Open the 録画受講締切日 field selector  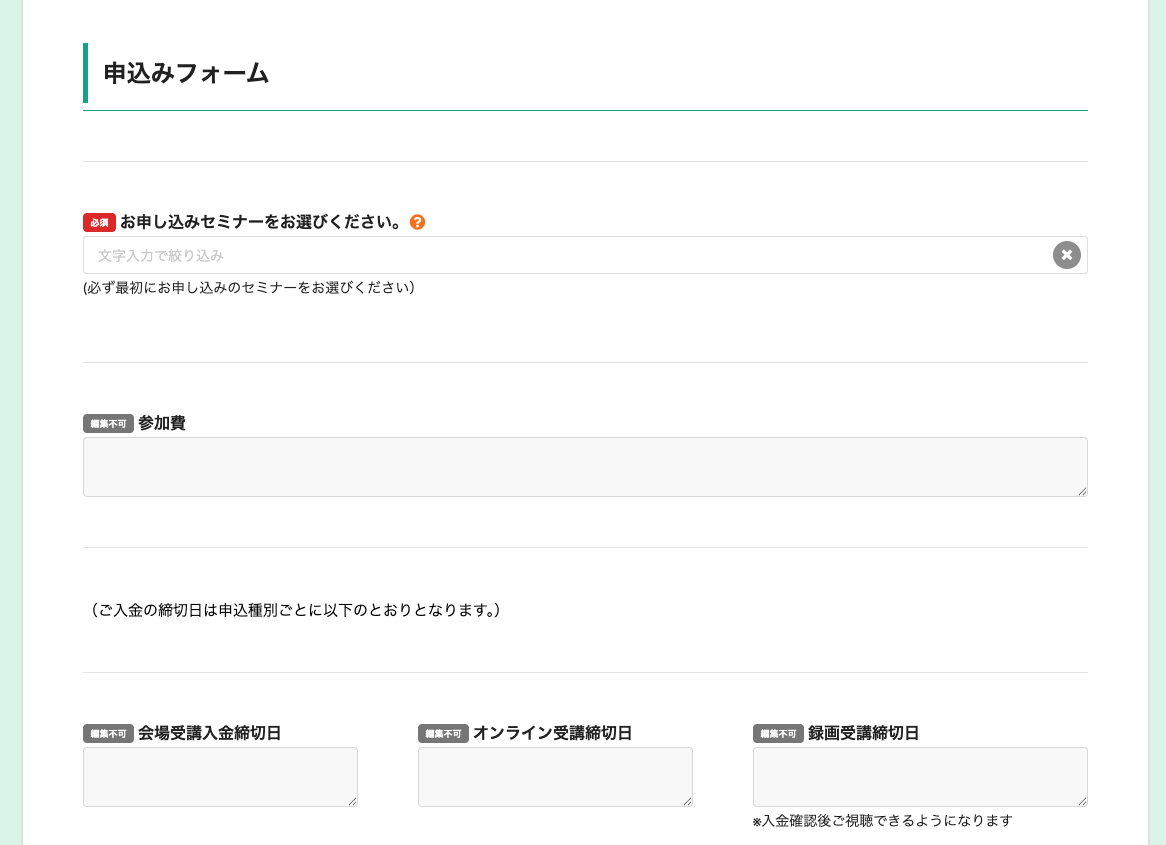pyautogui.click(x=920, y=777)
